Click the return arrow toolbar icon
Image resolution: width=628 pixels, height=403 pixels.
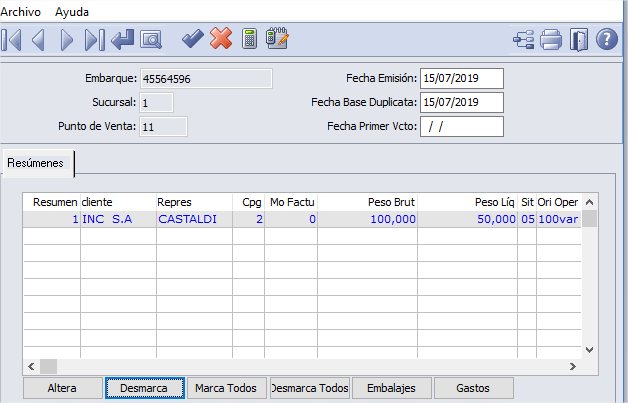pos(123,40)
